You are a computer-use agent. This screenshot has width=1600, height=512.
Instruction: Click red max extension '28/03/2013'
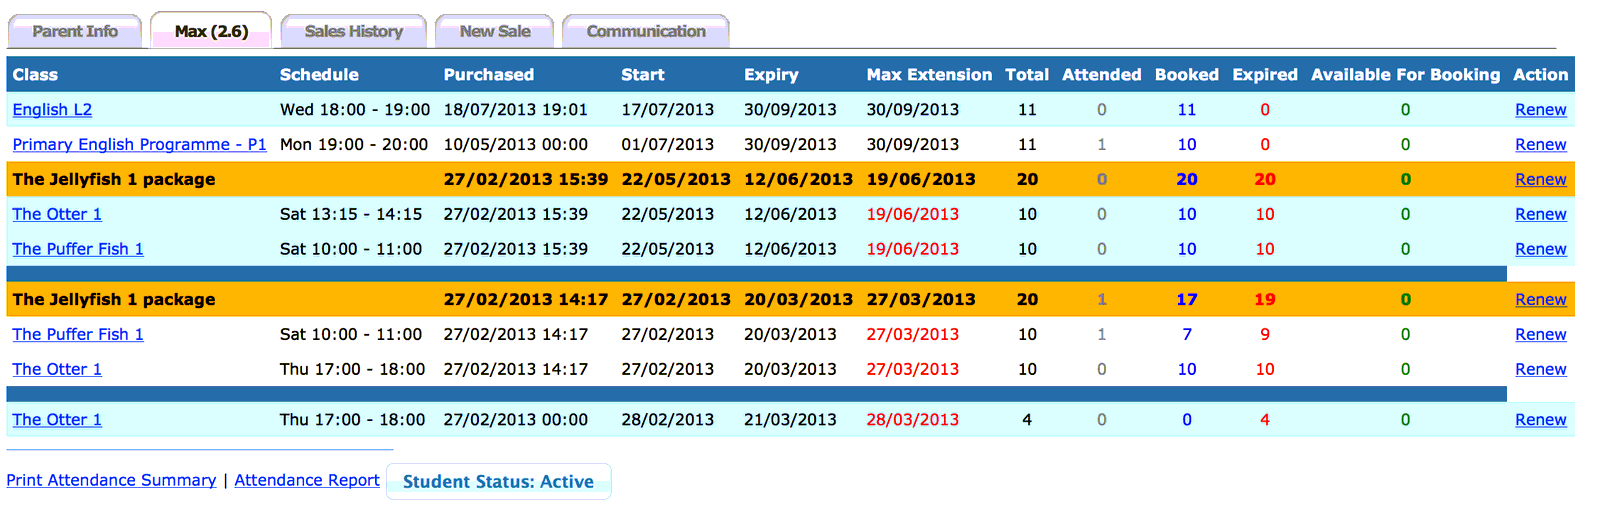(913, 420)
